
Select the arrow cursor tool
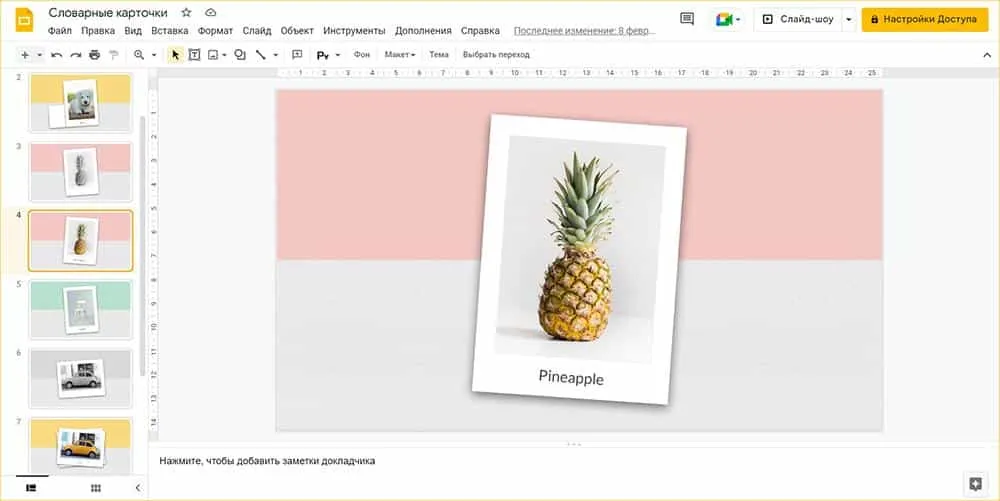[175, 55]
